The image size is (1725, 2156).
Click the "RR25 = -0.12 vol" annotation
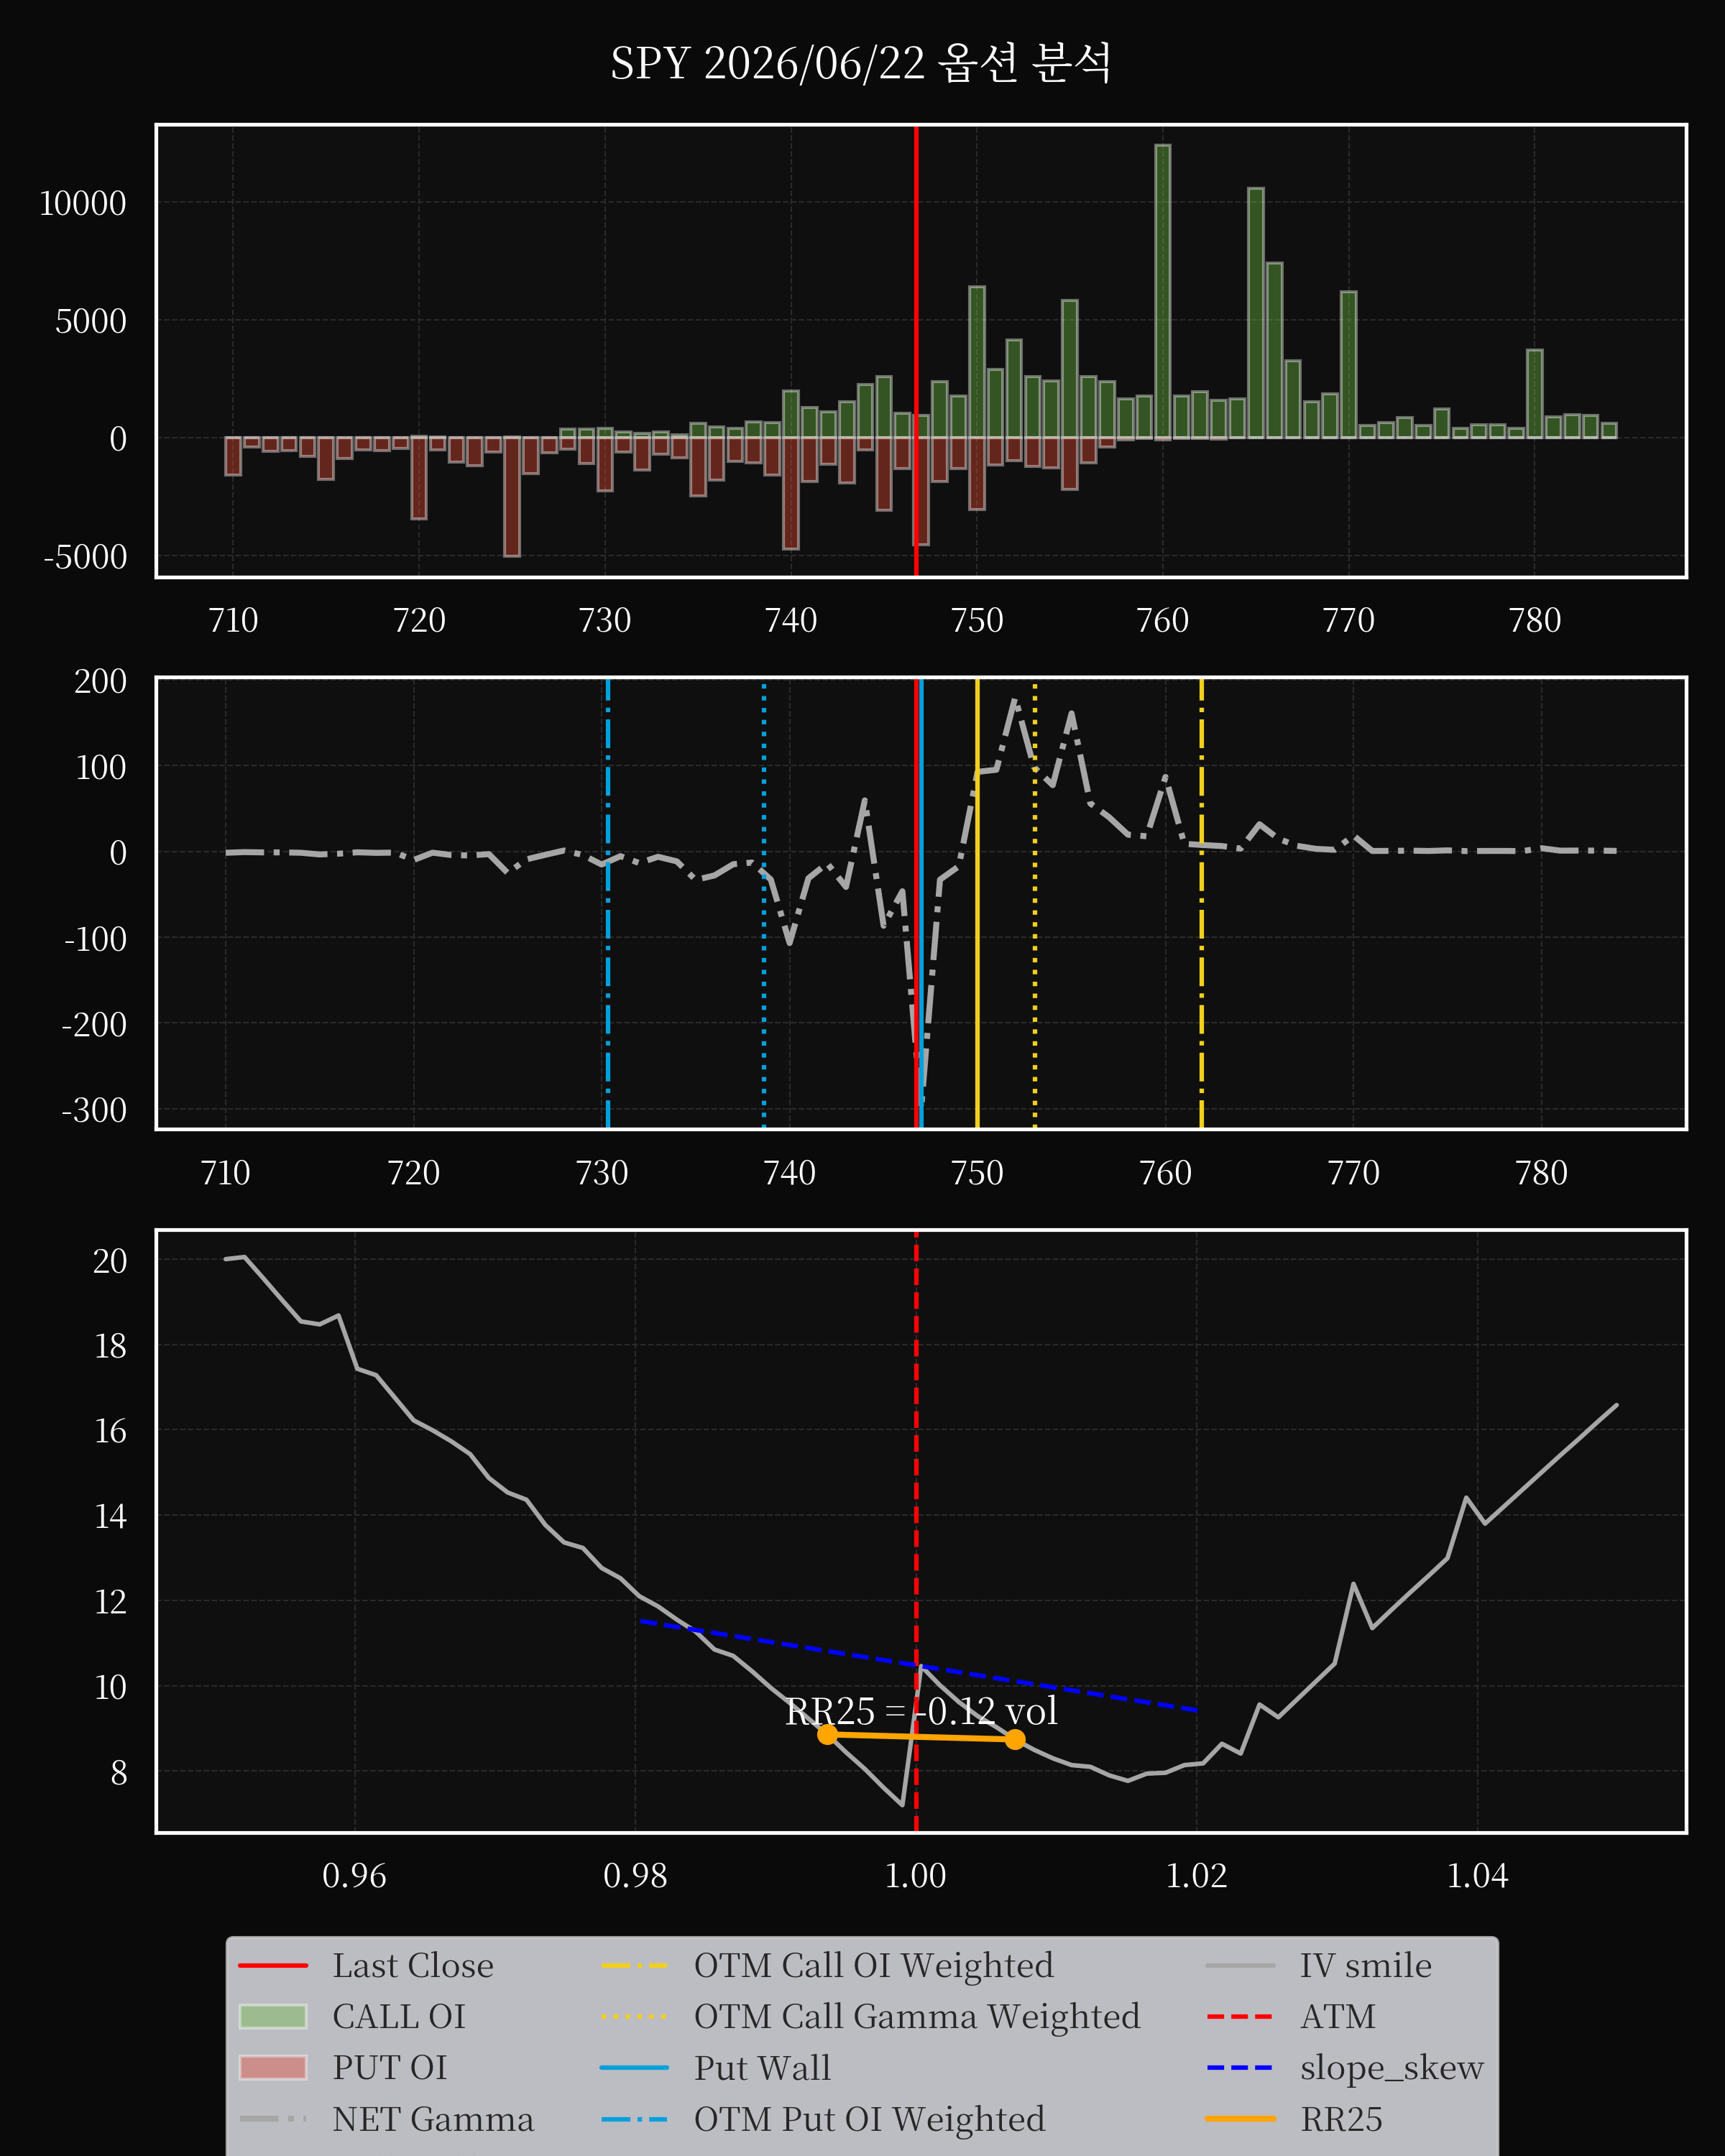pyautogui.click(x=921, y=1712)
